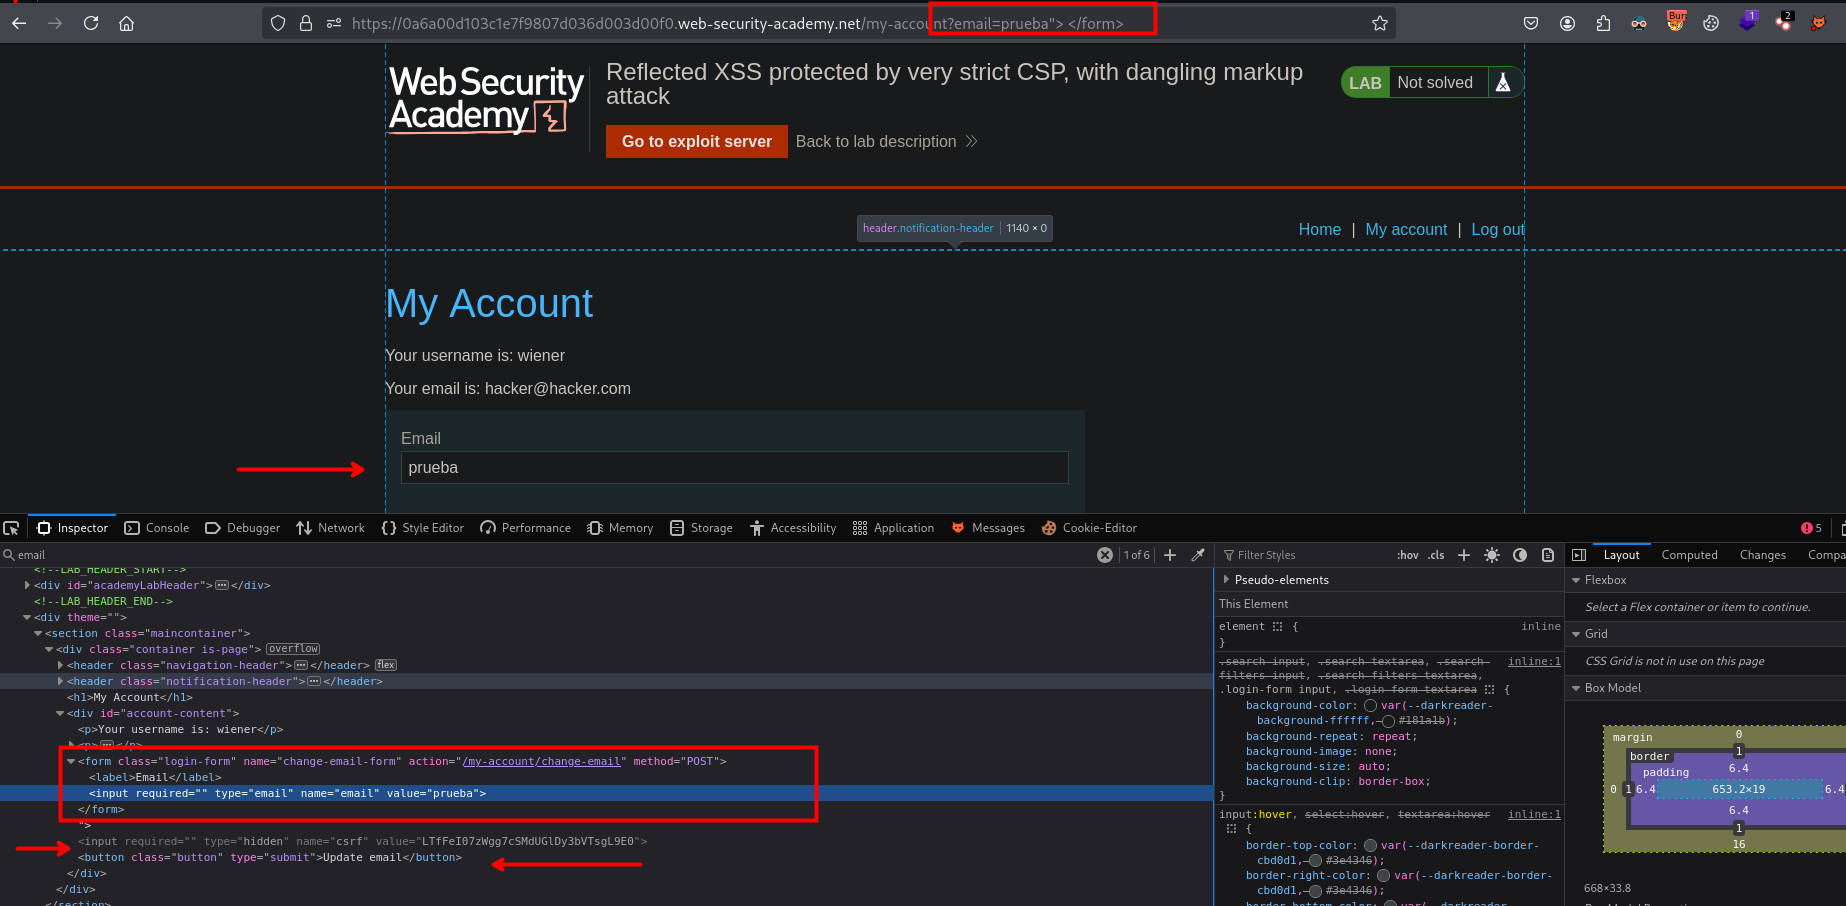Viewport: 1846px width, 906px height.
Task: Toggle dark color scheme simulation
Action: click(x=1520, y=555)
